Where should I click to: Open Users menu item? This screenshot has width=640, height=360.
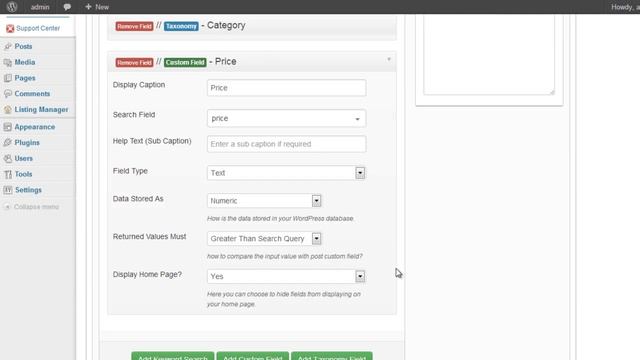[24, 158]
